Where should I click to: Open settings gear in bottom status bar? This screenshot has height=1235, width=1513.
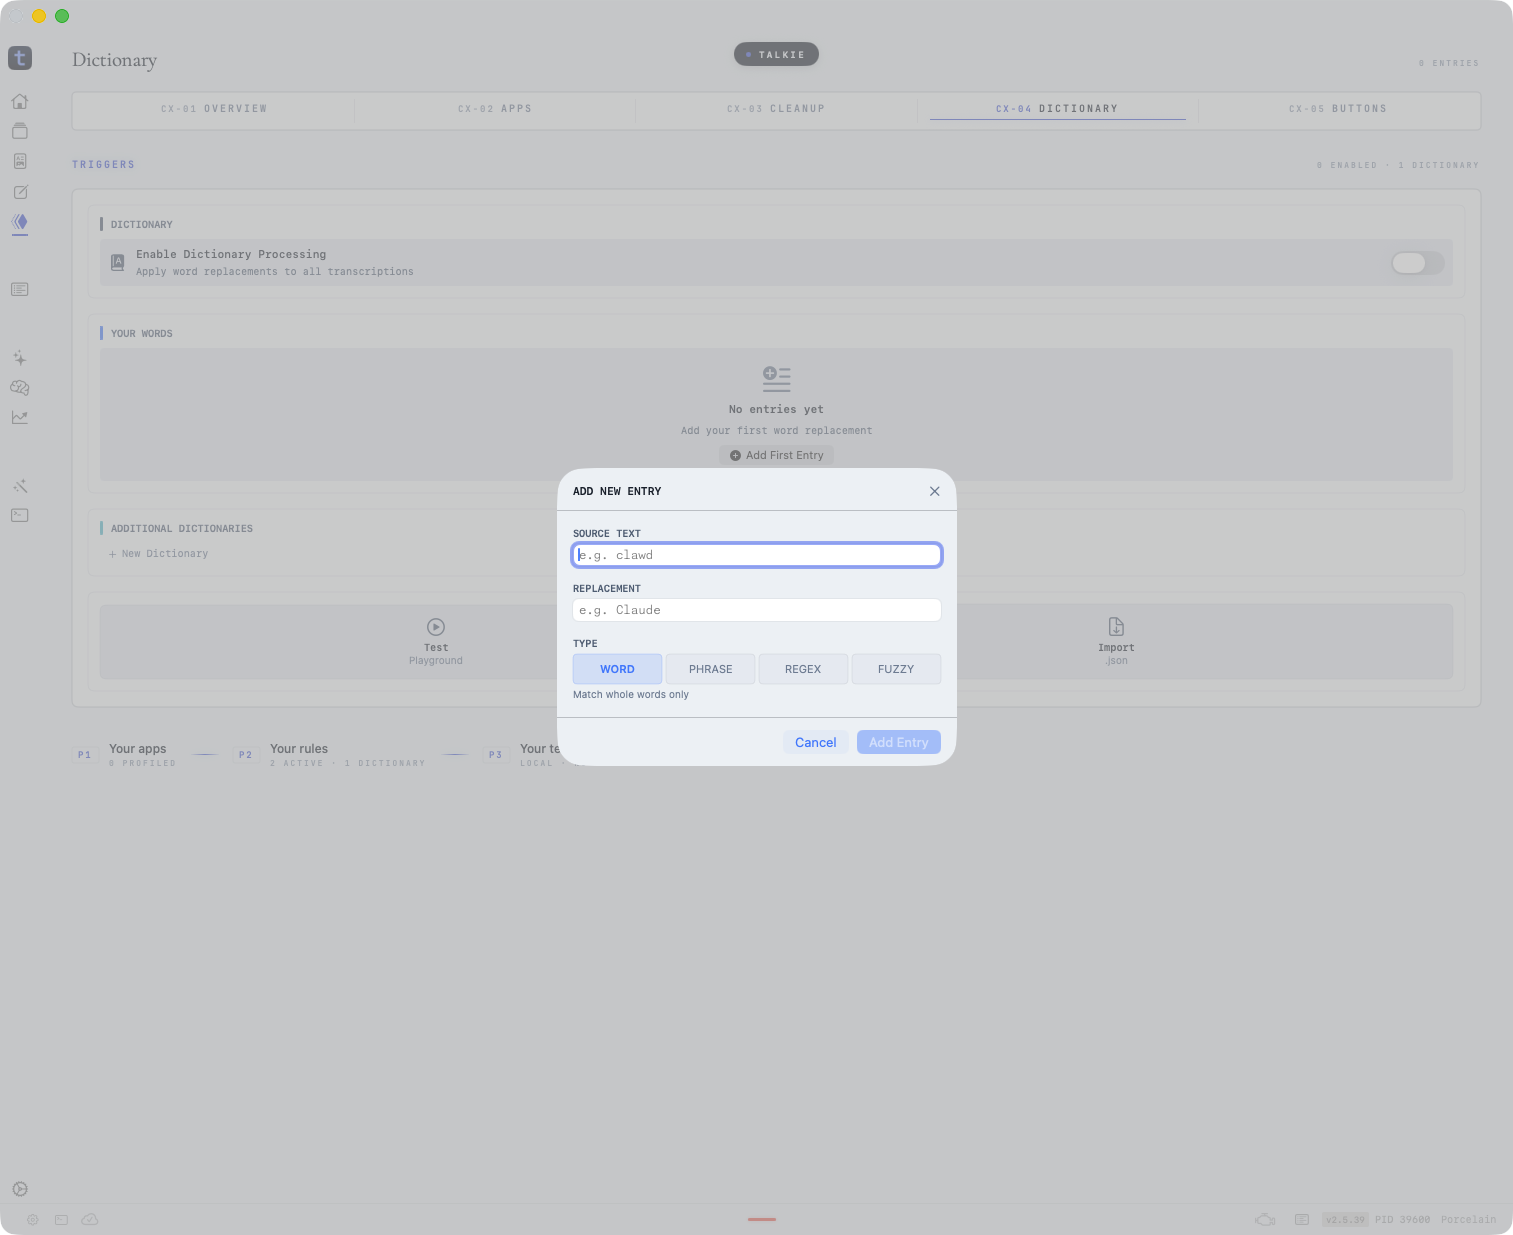[x=33, y=1220]
